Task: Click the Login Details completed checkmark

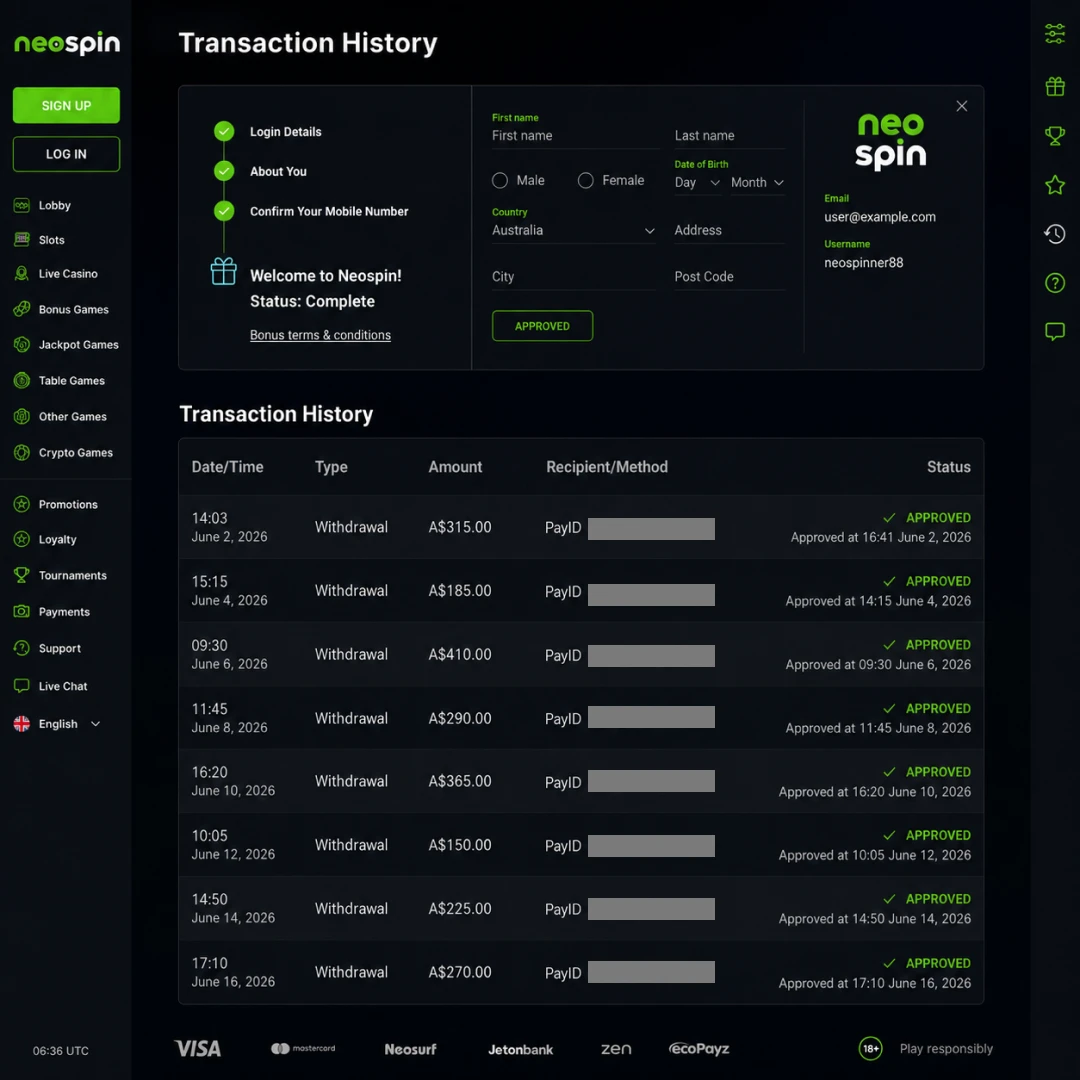Action: point(224,131)
